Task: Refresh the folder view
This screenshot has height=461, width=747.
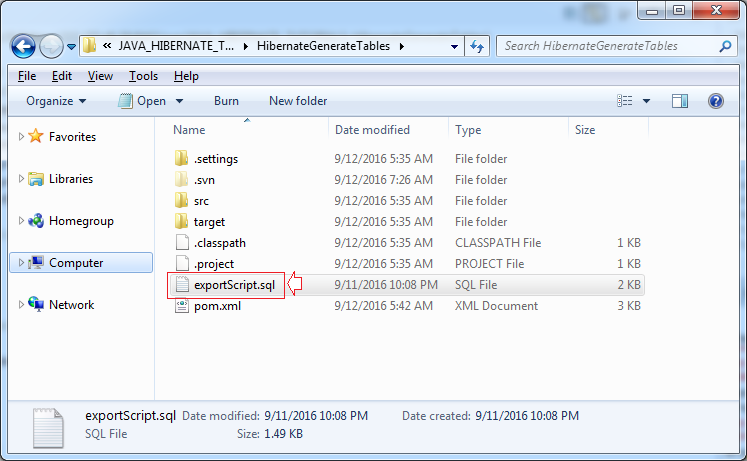Action: (x=477, y=46)
